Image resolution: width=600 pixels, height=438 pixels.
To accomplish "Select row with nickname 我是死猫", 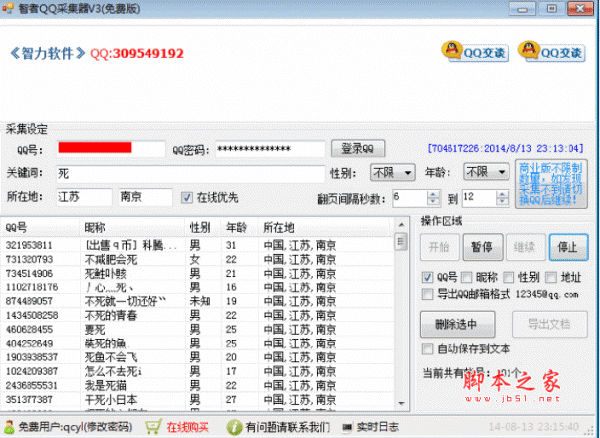I will click(x=197, y=385).
